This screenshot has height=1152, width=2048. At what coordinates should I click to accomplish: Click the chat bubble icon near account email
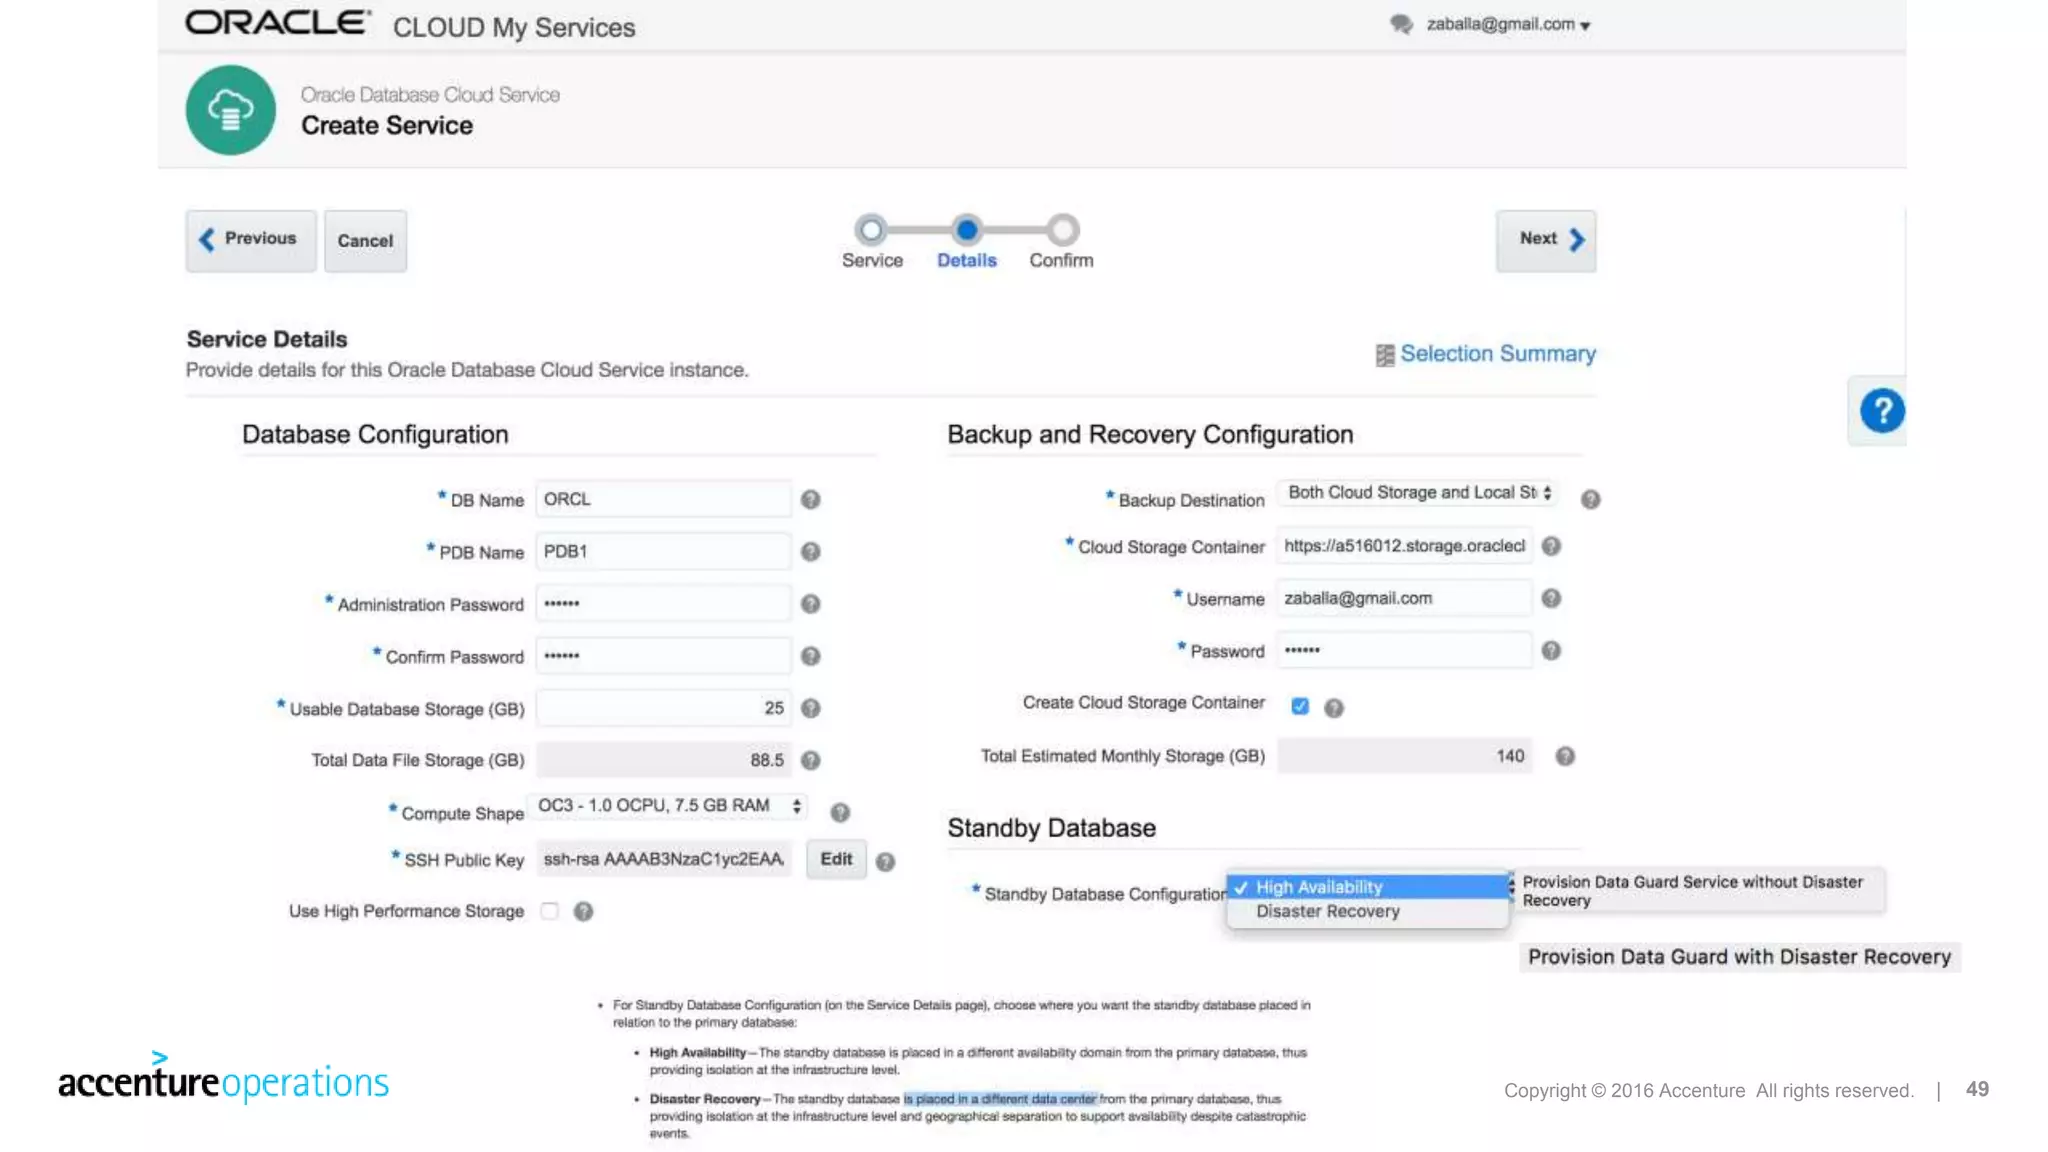(x=1400, y=24)
